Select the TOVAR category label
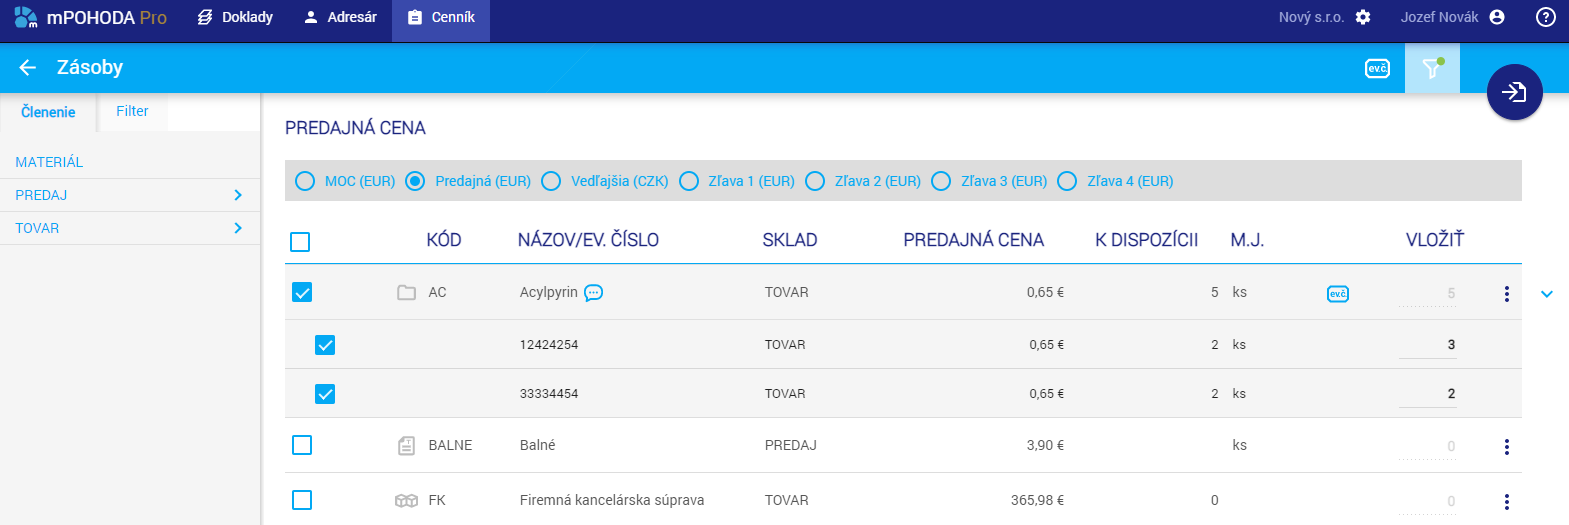Viewport: 1569px width, 525px height. [37, 228]
